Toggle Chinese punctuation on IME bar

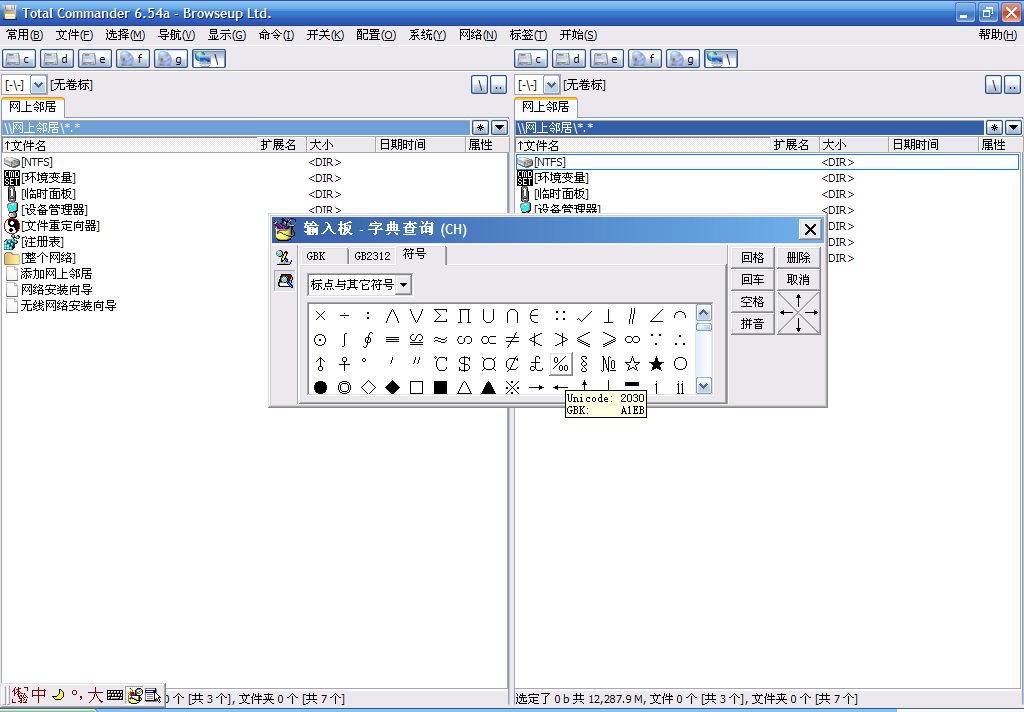point(77,695)
